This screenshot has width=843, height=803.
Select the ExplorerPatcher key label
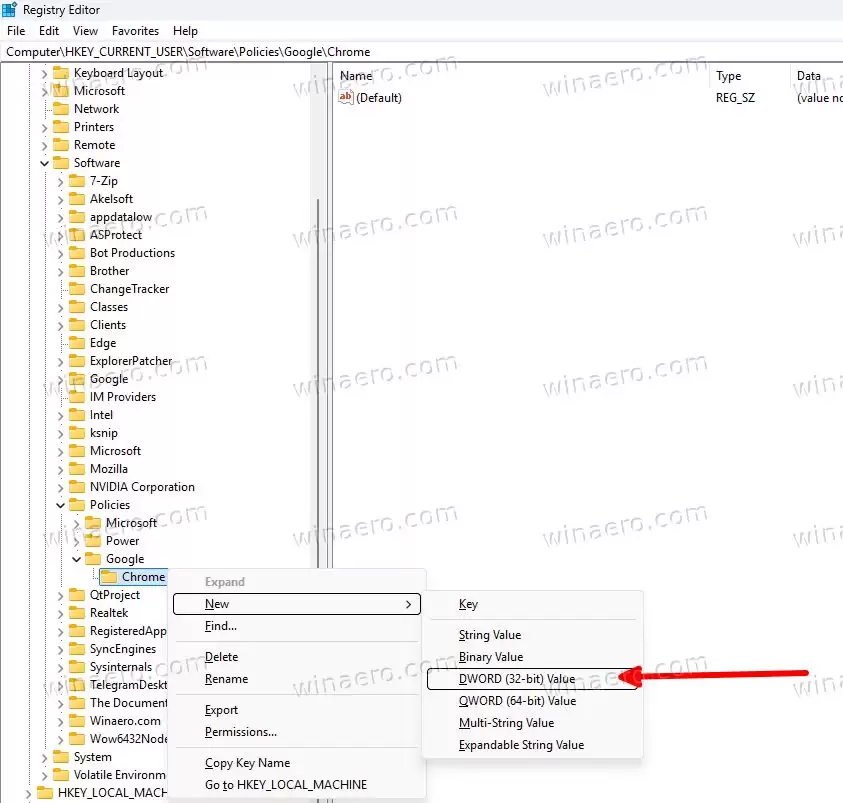point(131,361)
